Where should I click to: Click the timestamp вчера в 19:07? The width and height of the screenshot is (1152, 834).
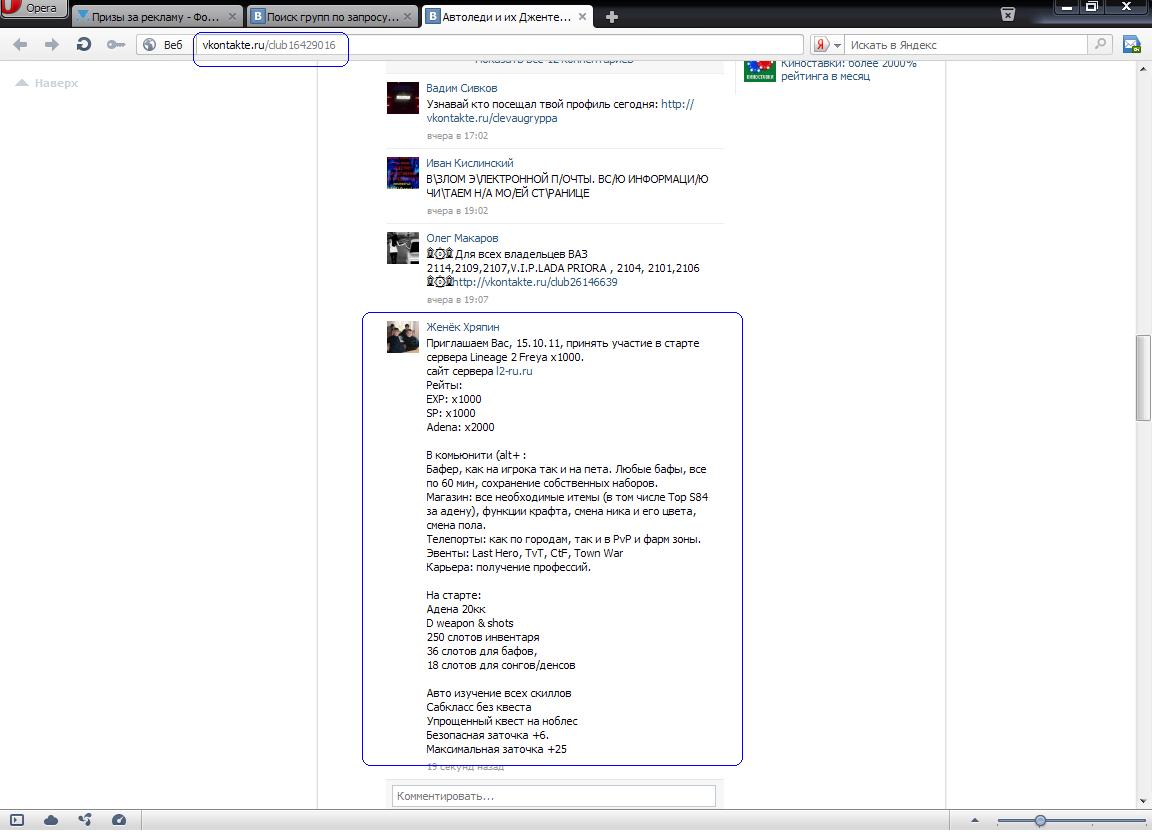[x=457, y=300]
